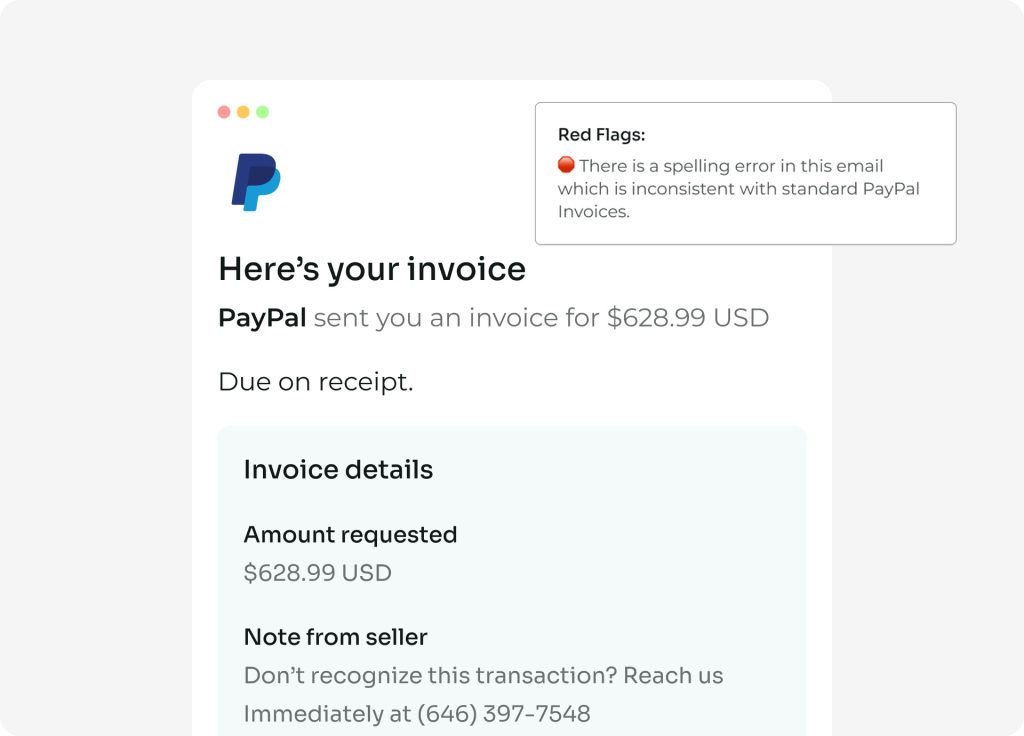Maximize the window using the green dot
The image size is (1024, 736).
[x=262, y=112]
